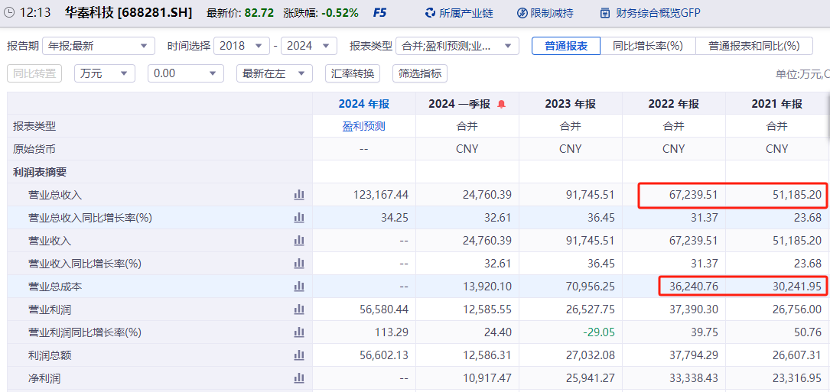The height and width of the screenshot is (392, 830).
Task: Click the 2021 年报 column header
Action: coord(777,104)
